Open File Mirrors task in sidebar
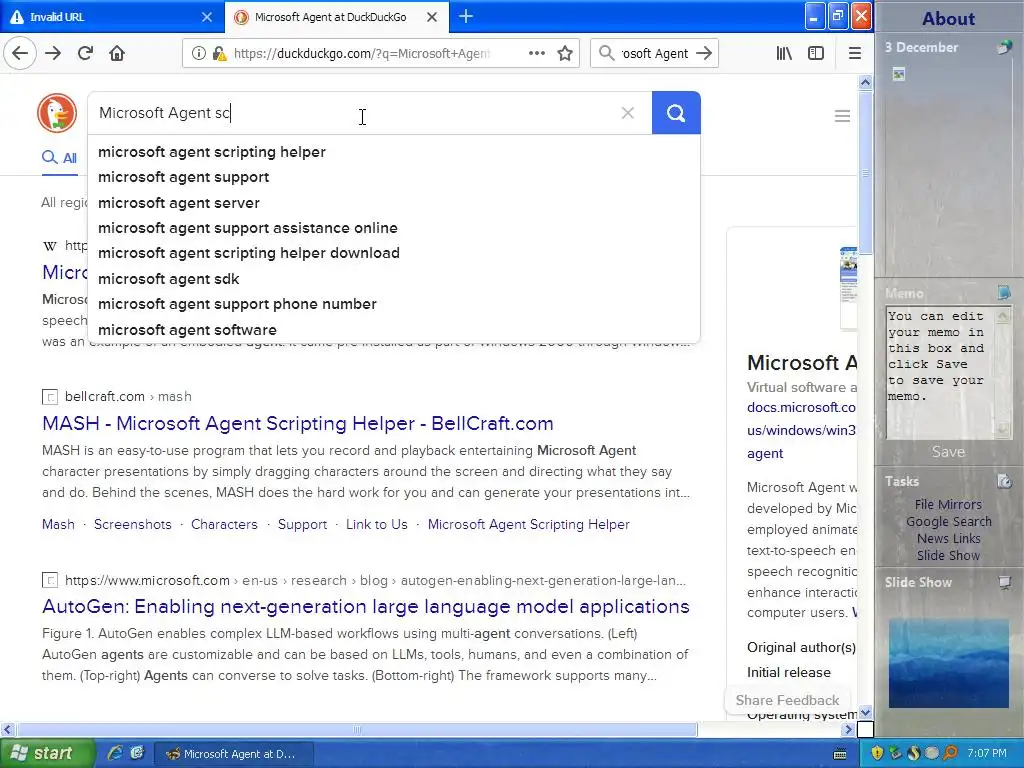 tap(948, 504)
